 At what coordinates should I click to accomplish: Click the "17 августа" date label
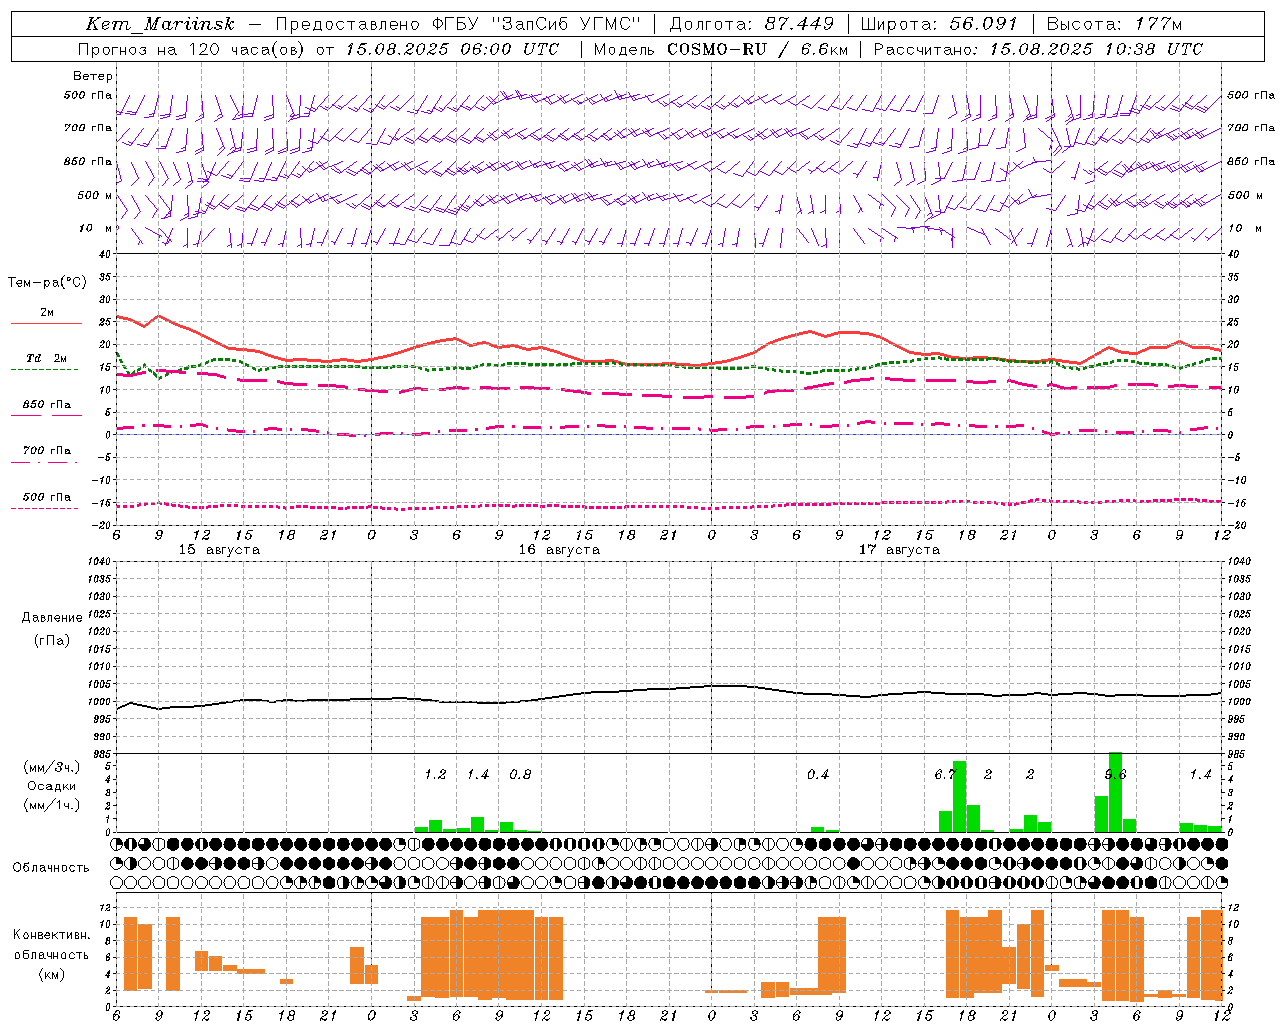(x=899, y=550)
